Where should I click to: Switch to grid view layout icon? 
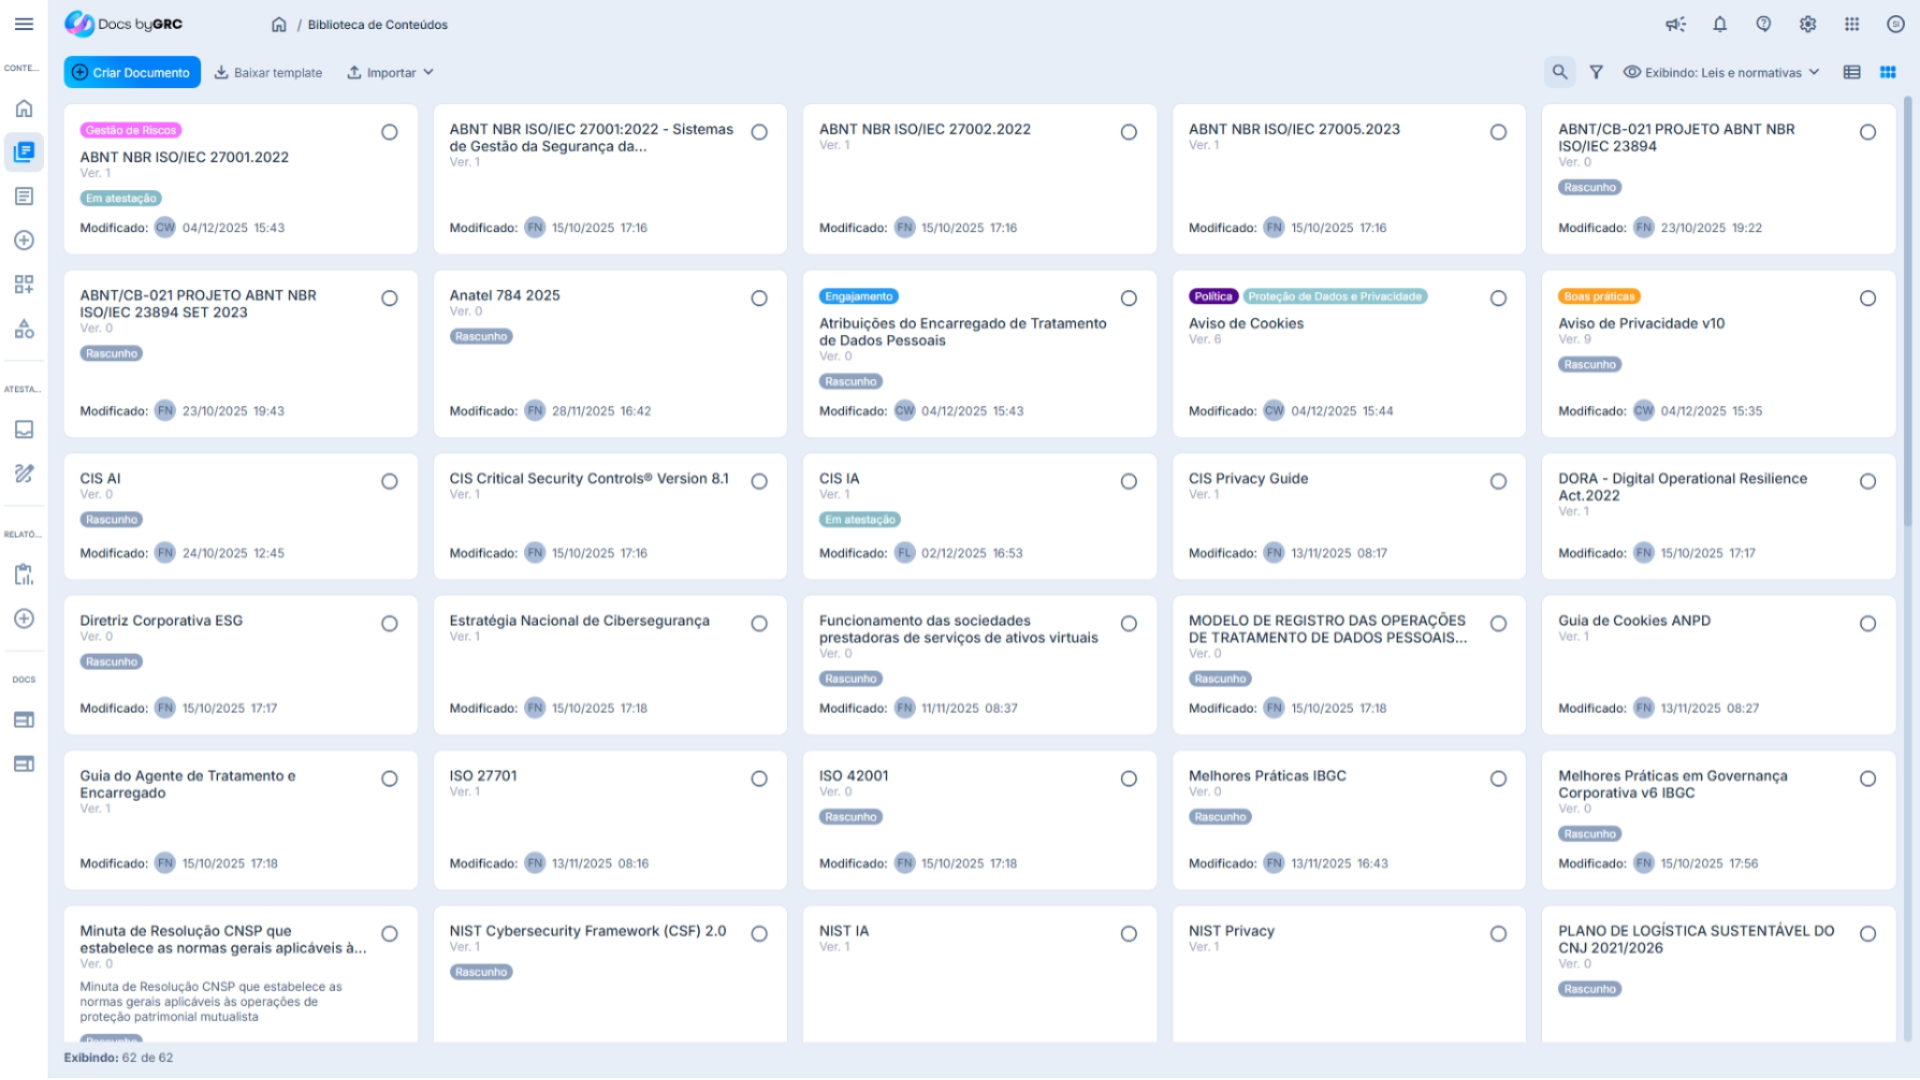[x=1887, y=72]
